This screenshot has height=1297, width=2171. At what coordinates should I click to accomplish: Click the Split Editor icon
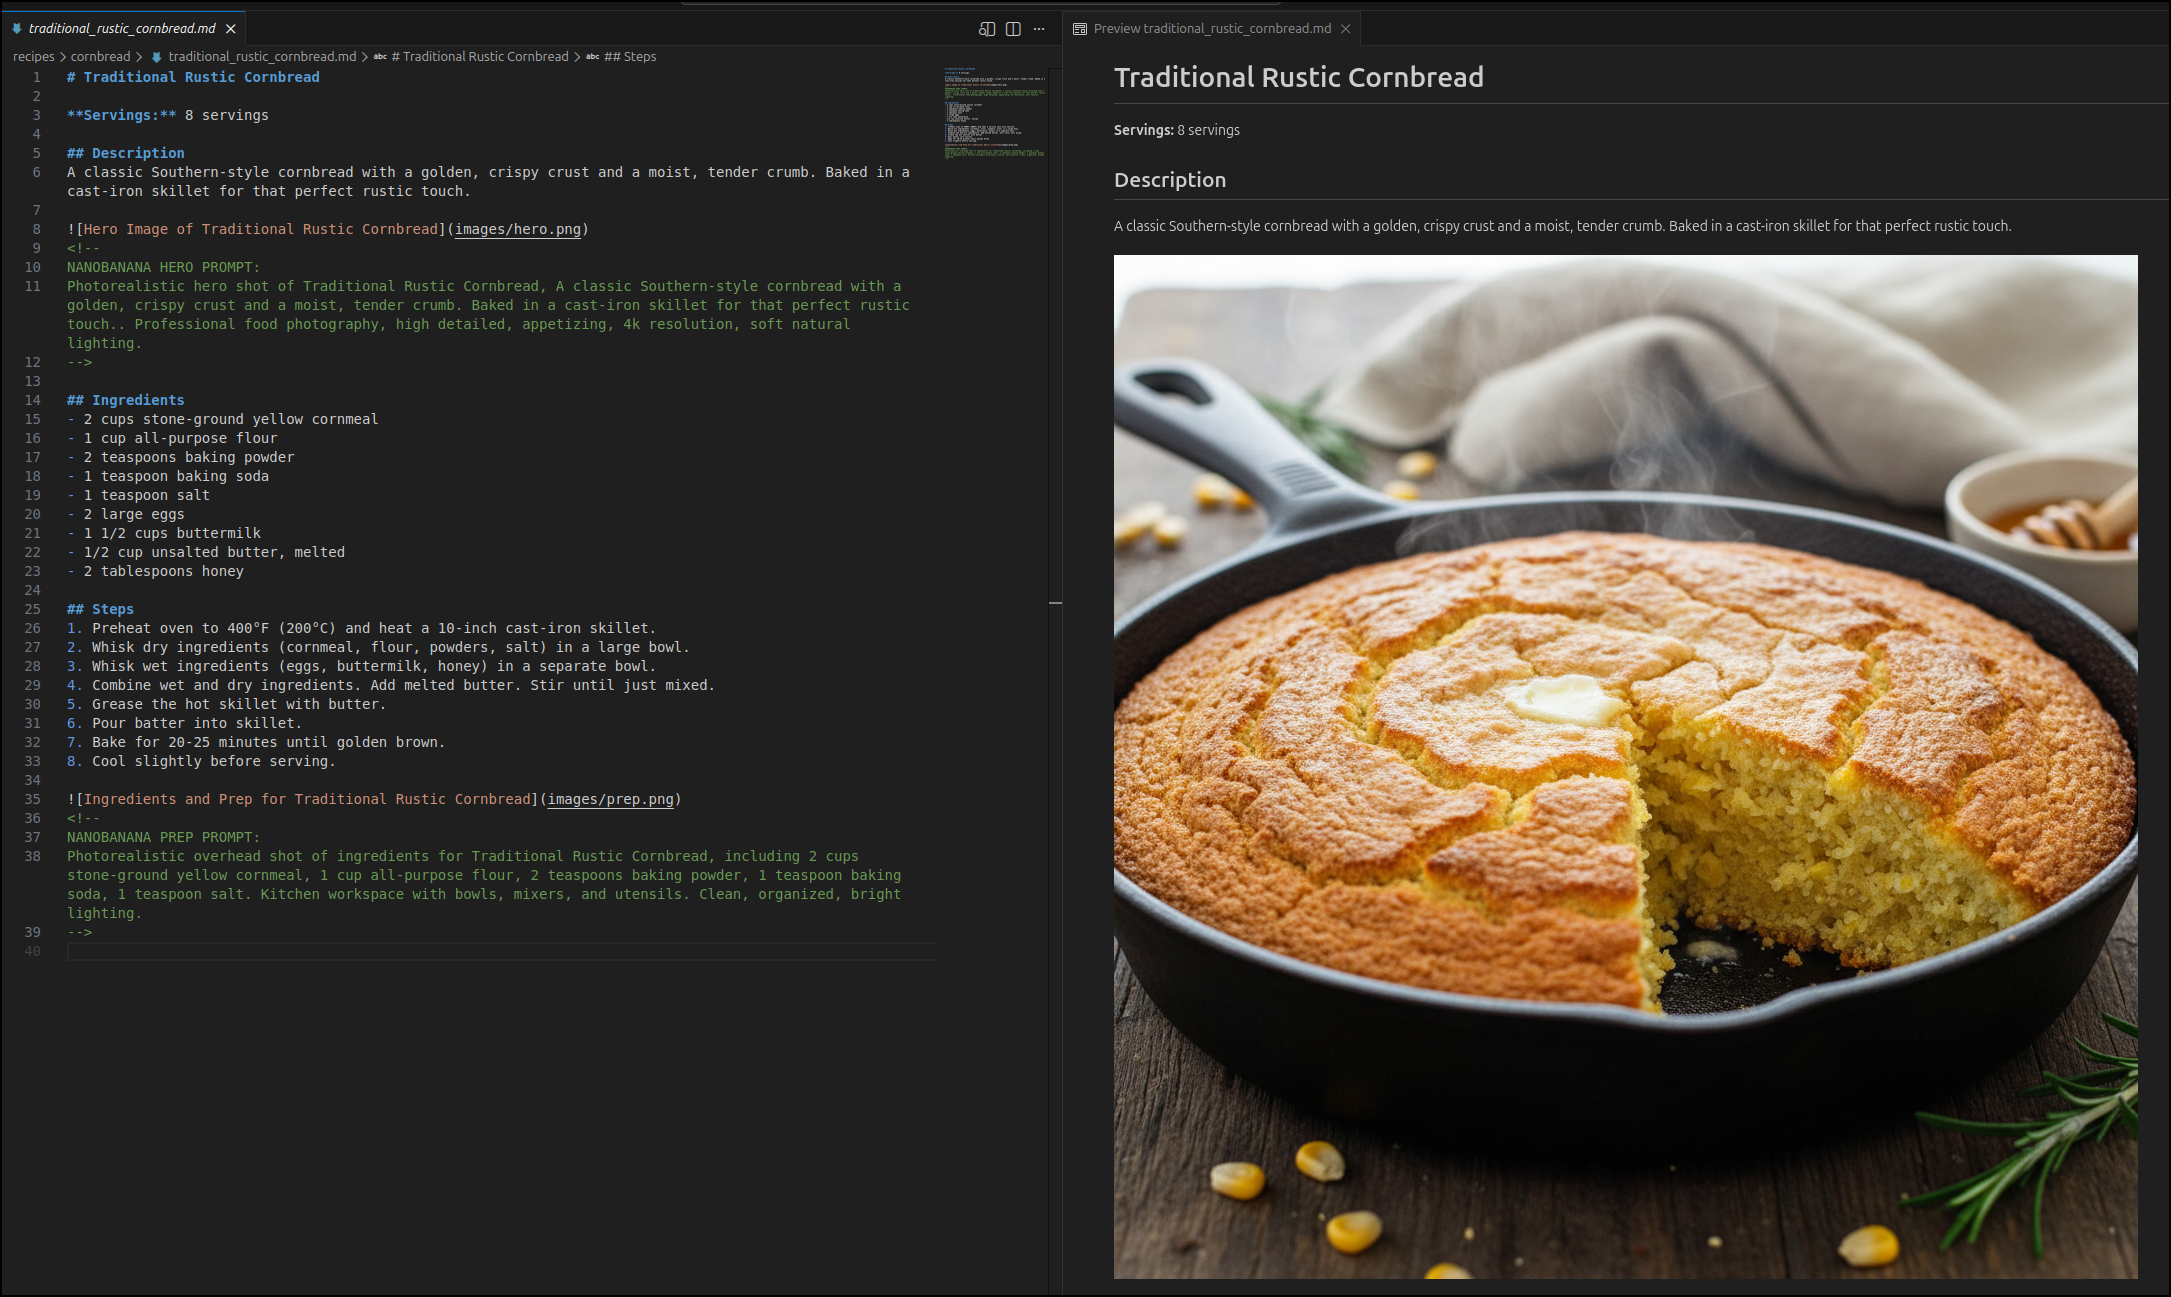coord(1012,29)
